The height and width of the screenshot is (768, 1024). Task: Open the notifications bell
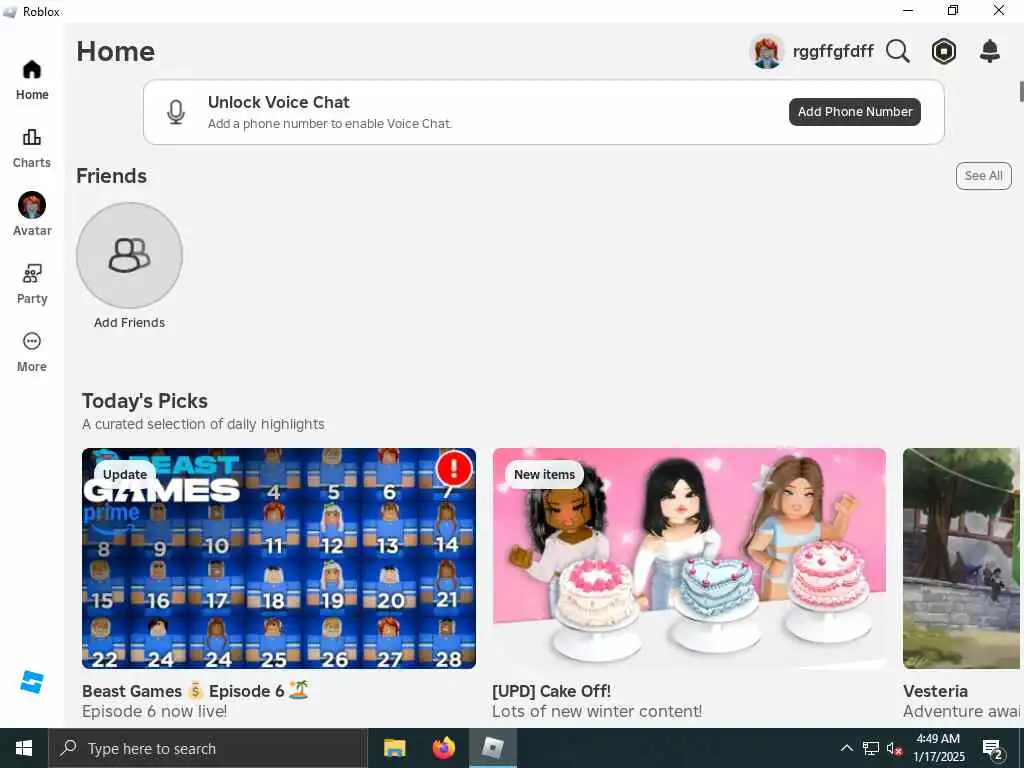click(x=990, y=51)
